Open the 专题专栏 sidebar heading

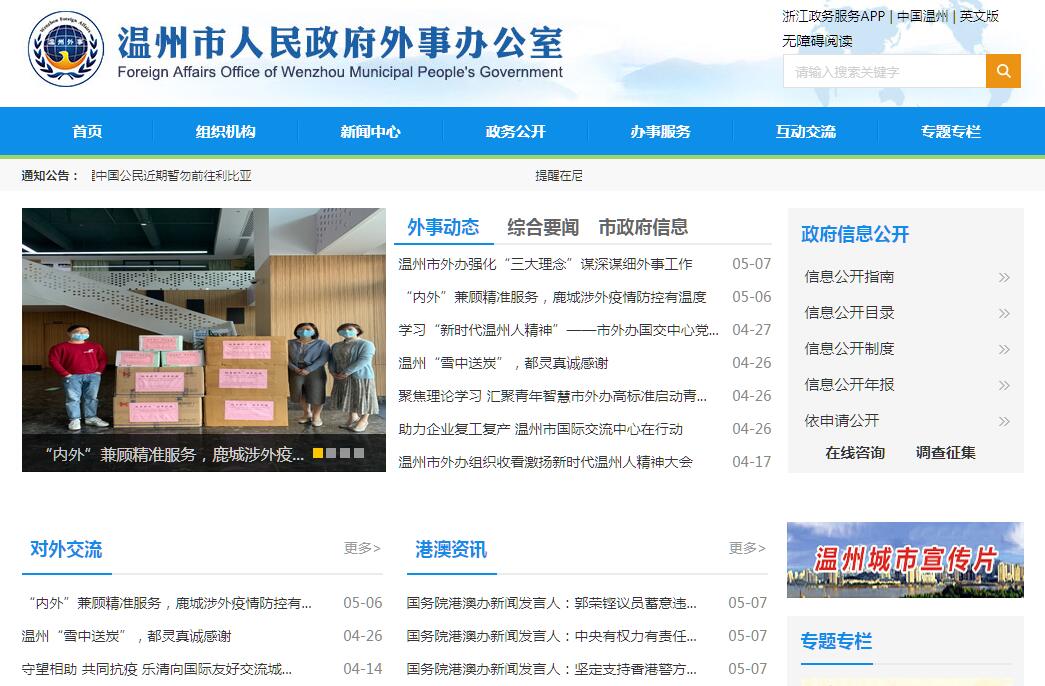pos(836,641)
